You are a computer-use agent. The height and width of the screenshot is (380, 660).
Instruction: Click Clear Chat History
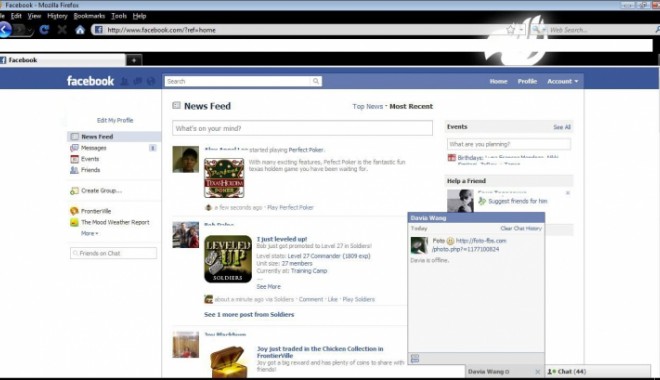[521, 228]
